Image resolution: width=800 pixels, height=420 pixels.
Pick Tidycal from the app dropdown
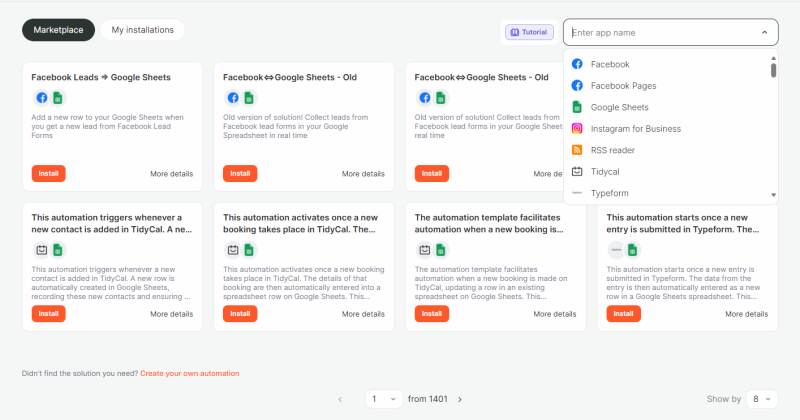click(605, 172)
